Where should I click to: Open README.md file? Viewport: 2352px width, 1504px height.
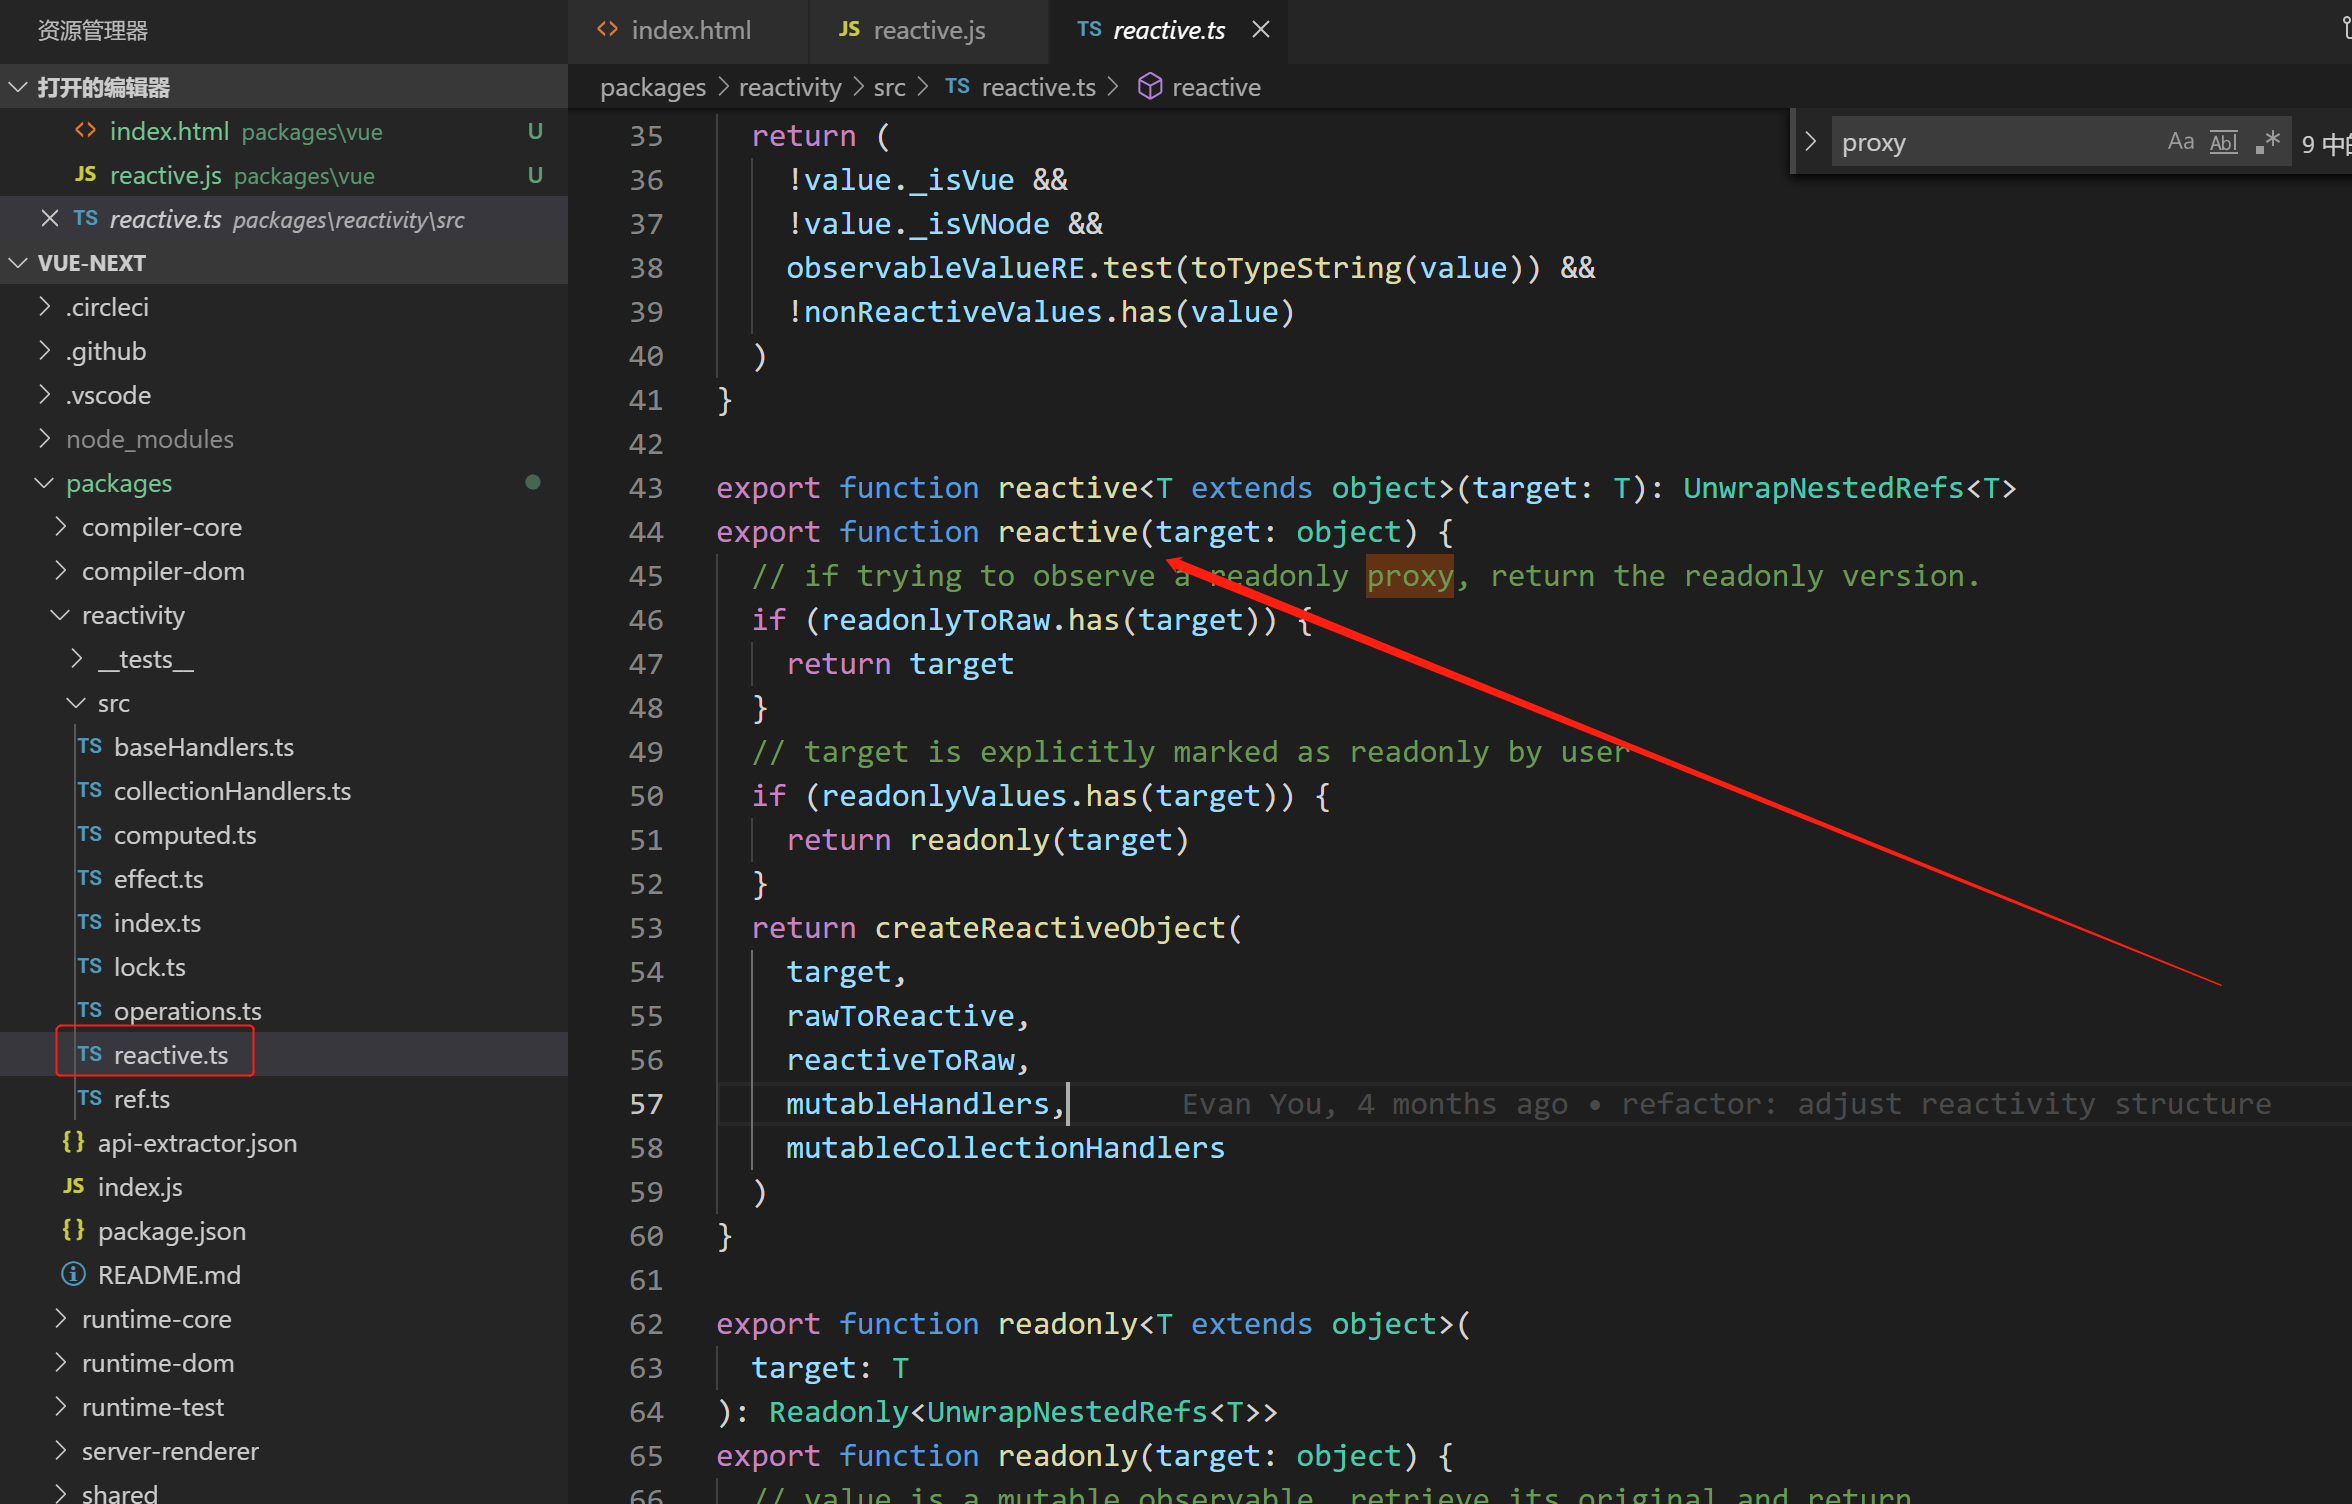[x=284, y=1275]
